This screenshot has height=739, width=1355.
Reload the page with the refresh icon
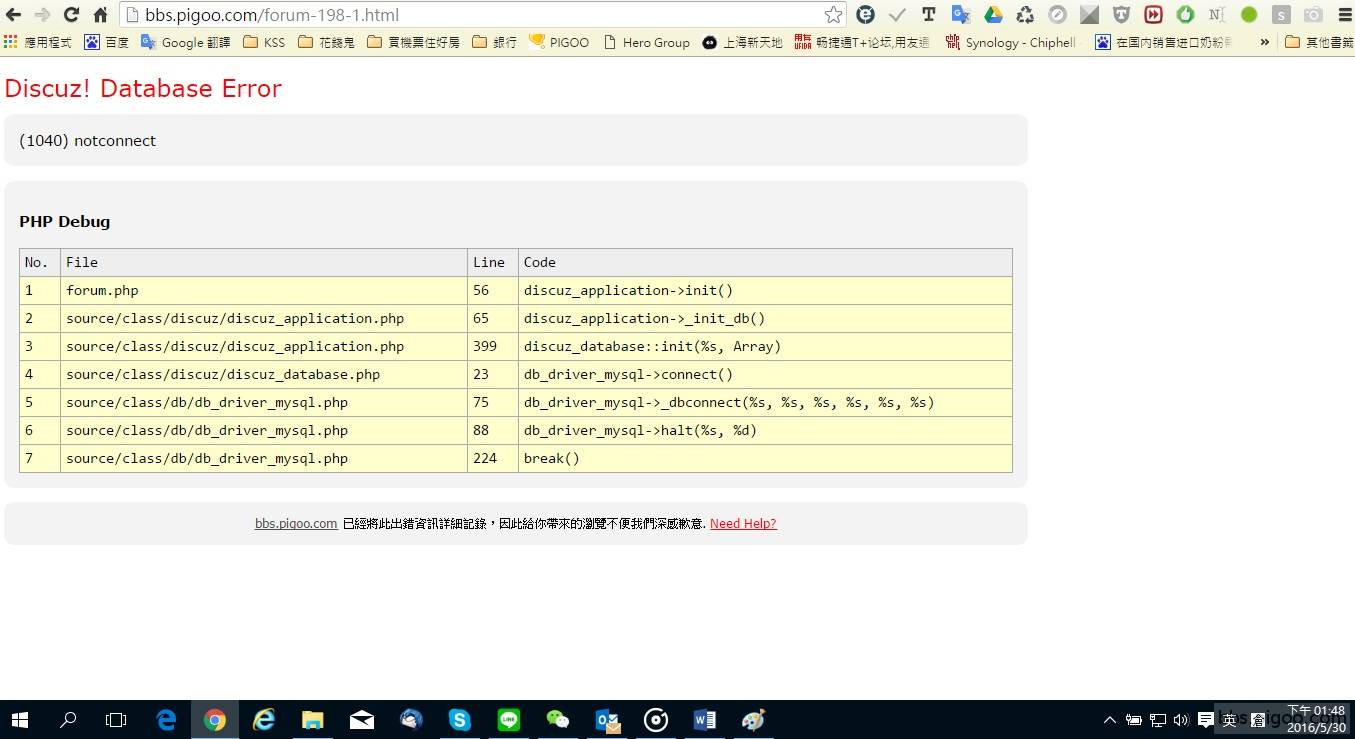[71, 15]
